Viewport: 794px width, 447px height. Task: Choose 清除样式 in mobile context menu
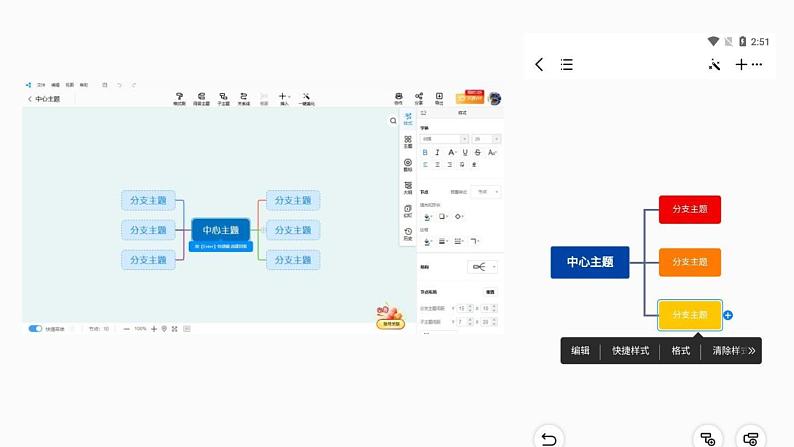point(729,350)
